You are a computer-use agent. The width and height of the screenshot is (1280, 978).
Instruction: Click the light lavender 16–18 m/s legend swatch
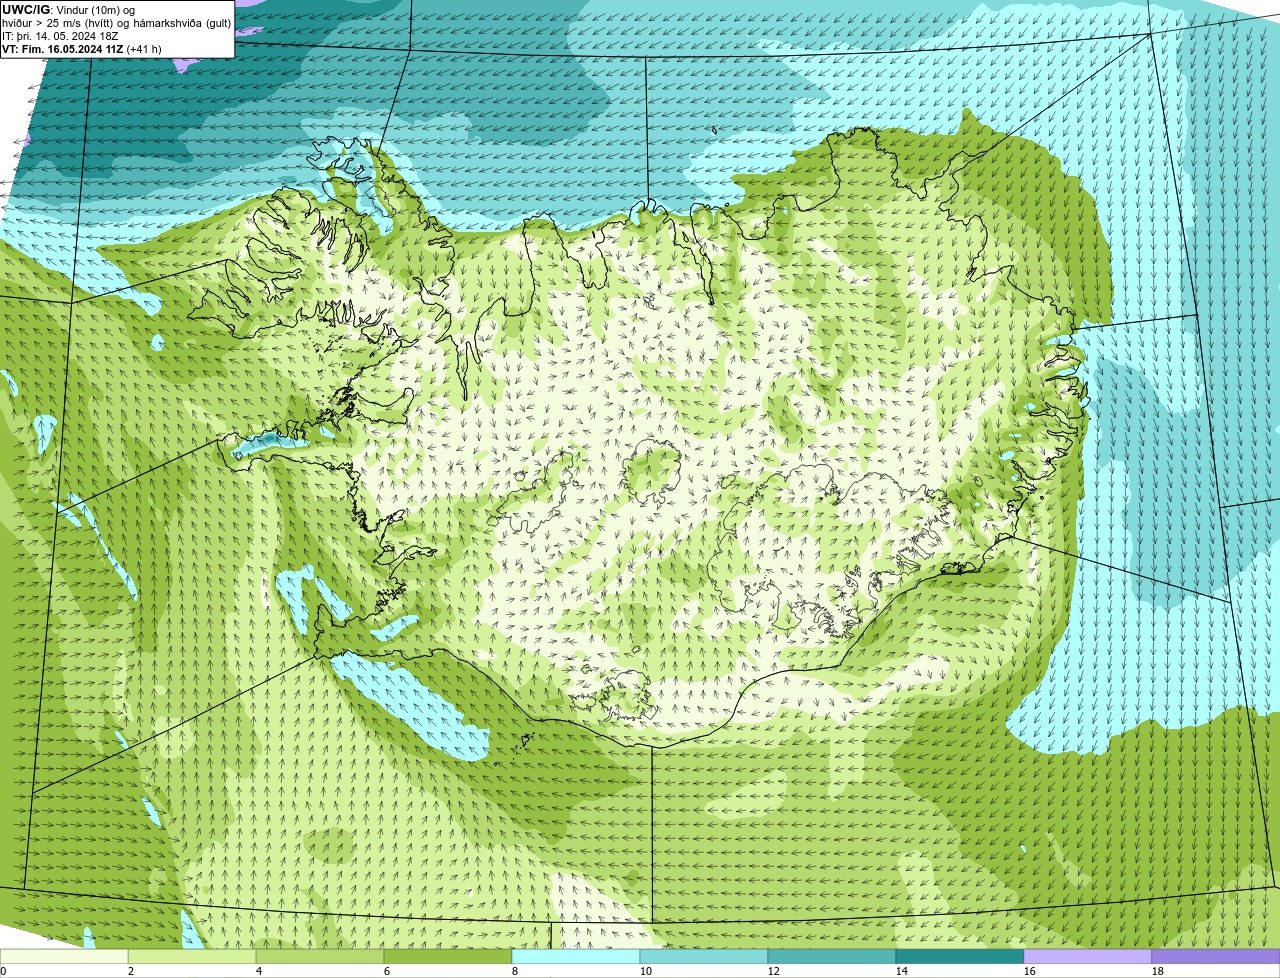1088,956
